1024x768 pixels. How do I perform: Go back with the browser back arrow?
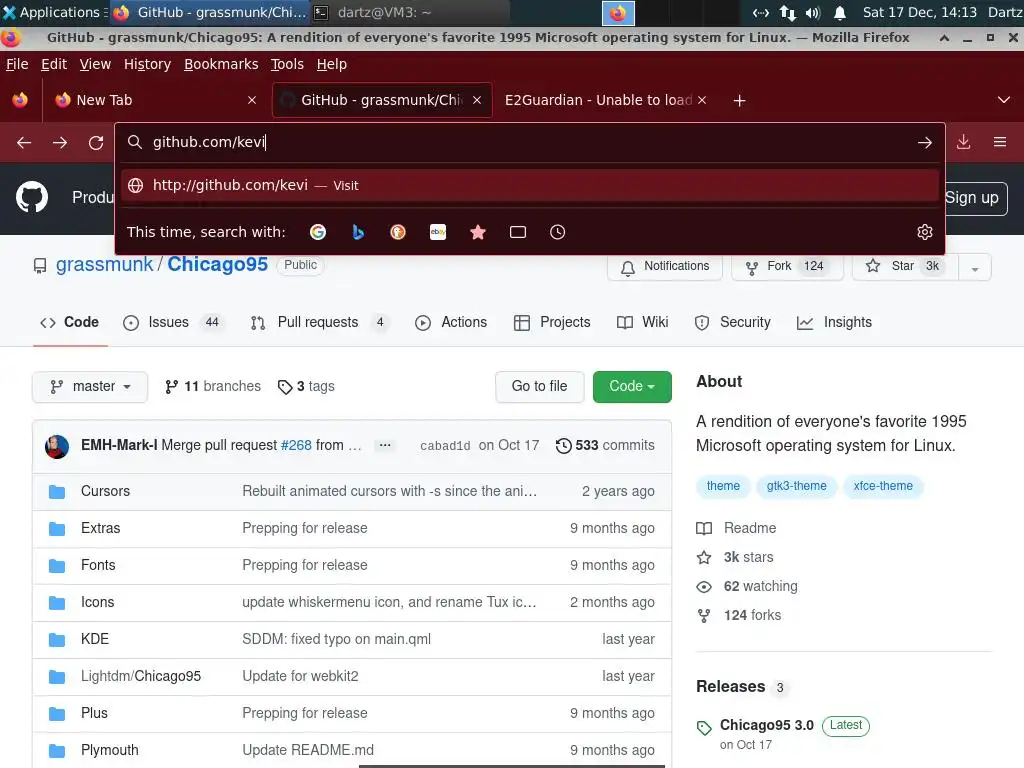[24, 142]
